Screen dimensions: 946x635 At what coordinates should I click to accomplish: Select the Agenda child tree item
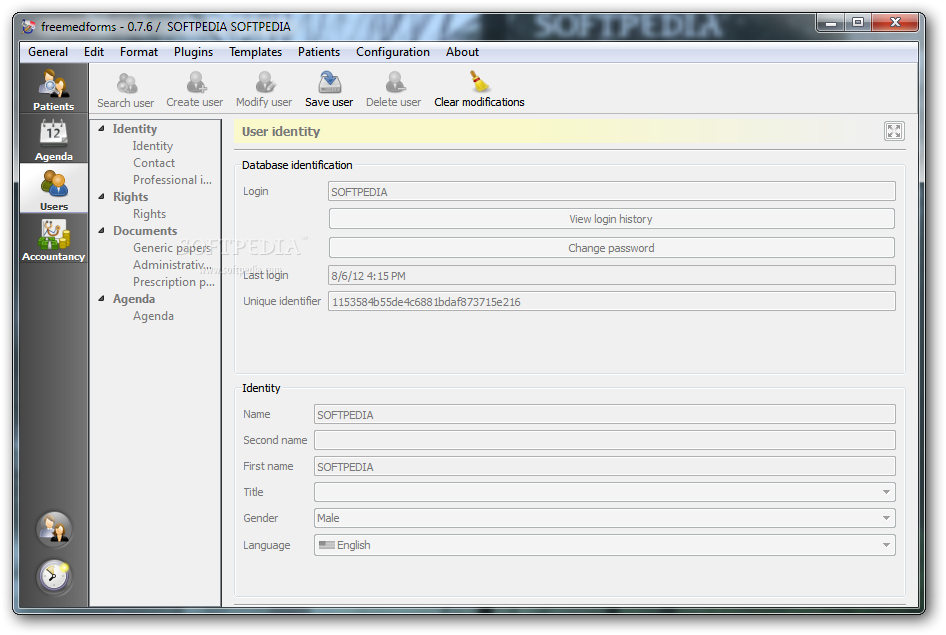tap(153, 316)
